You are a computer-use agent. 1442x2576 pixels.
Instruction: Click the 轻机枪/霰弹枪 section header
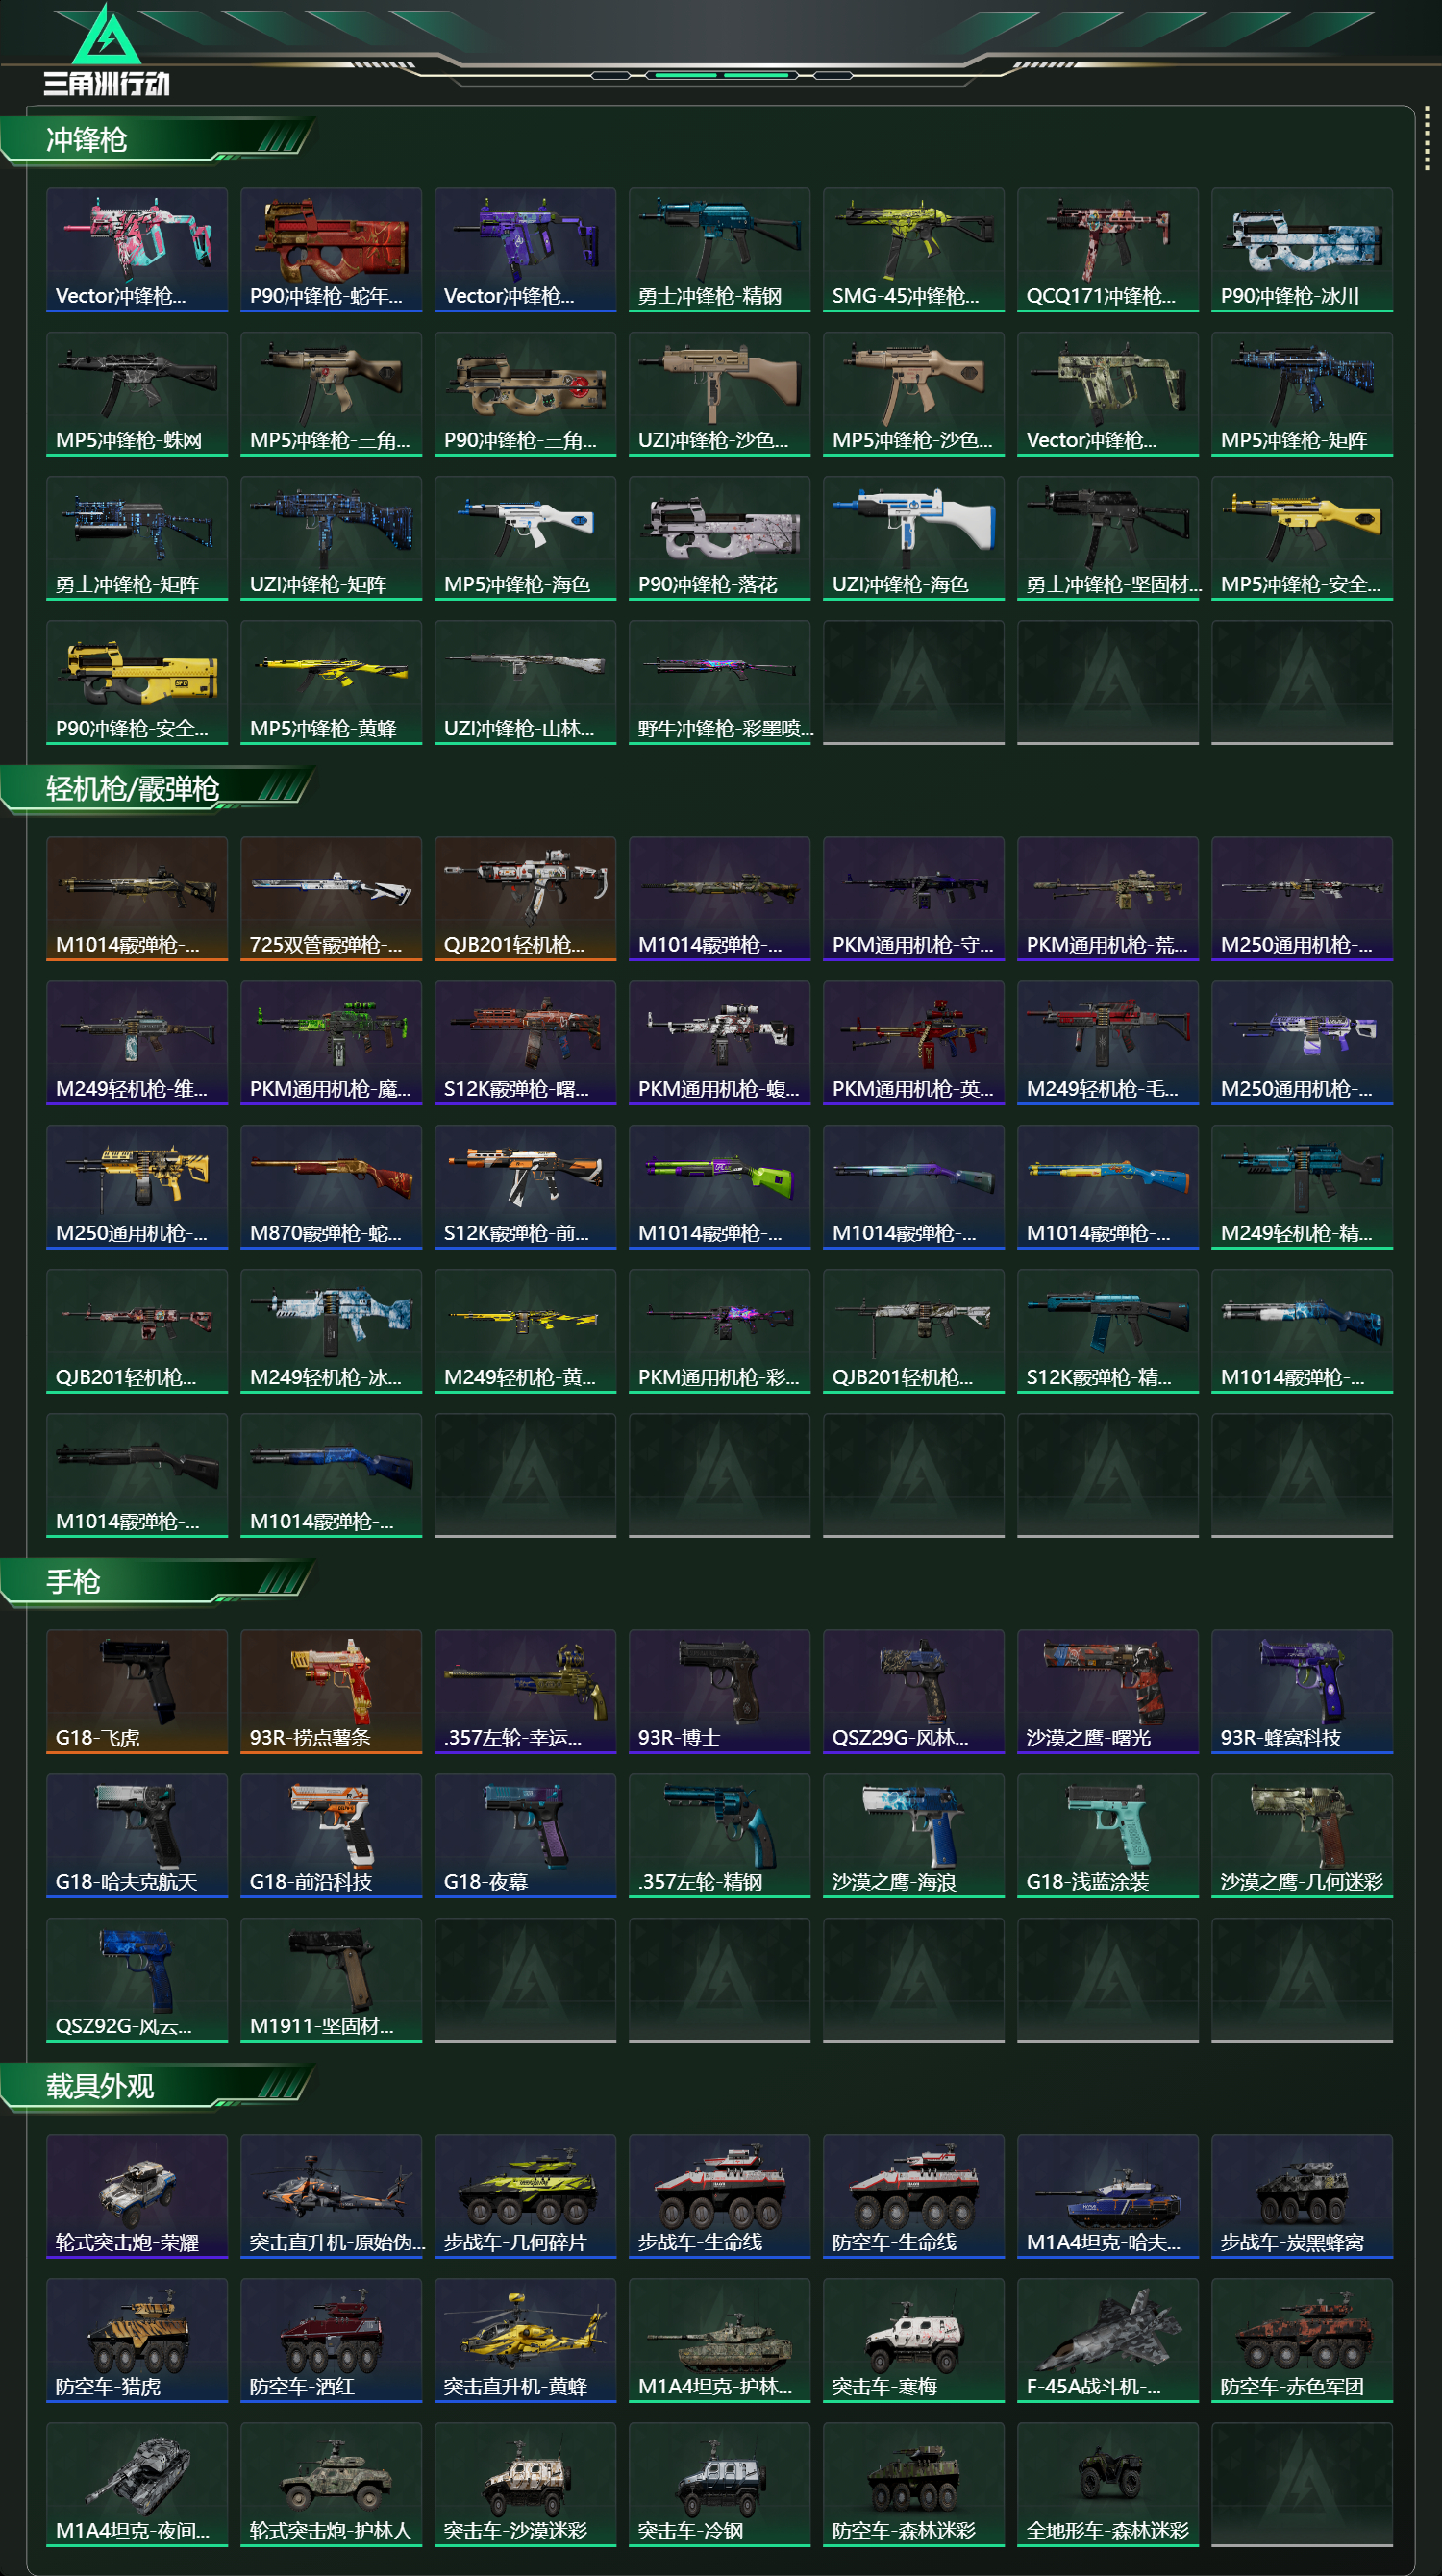132,789
